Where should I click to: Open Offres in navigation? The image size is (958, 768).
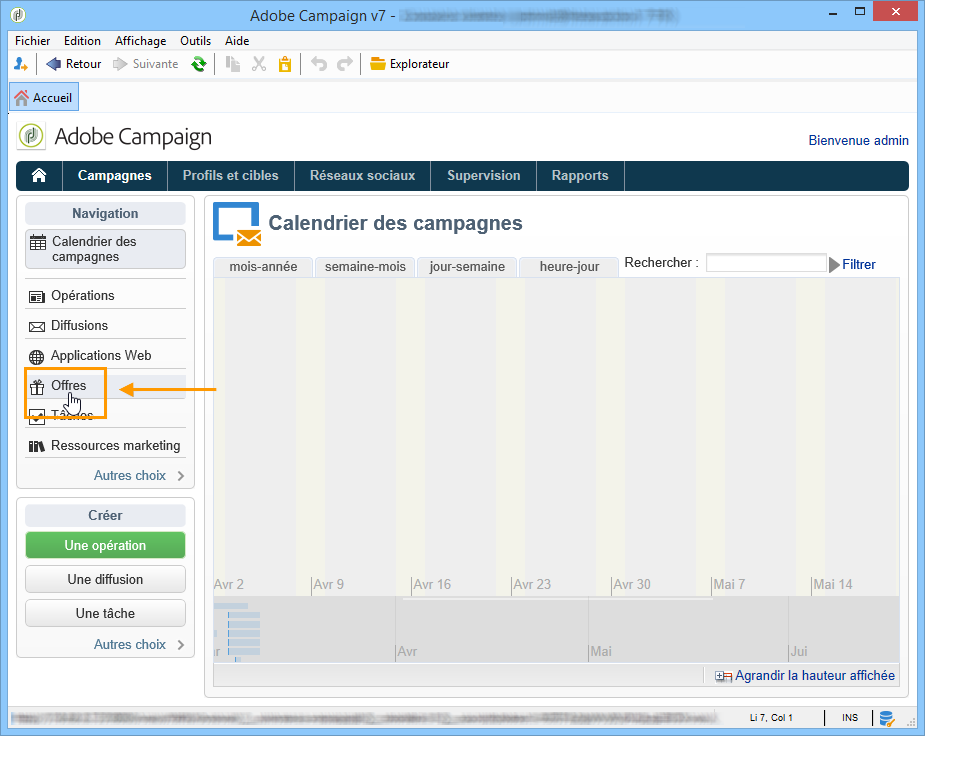(x=105, y=386)
